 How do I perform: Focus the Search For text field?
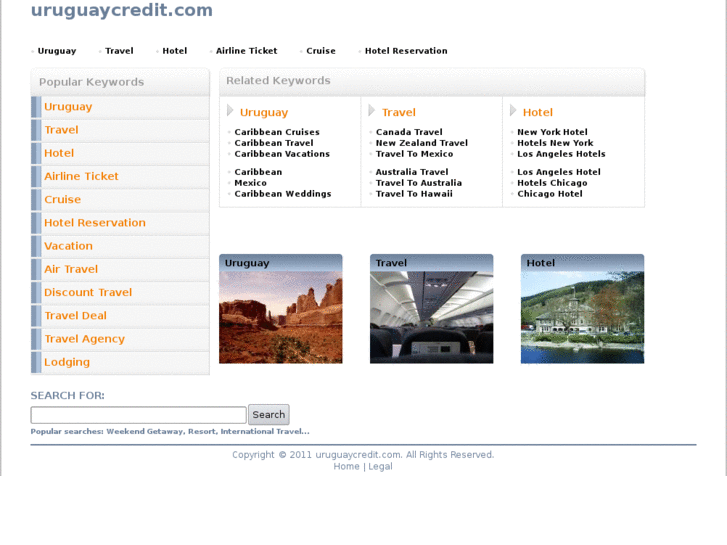coord(138,415)
